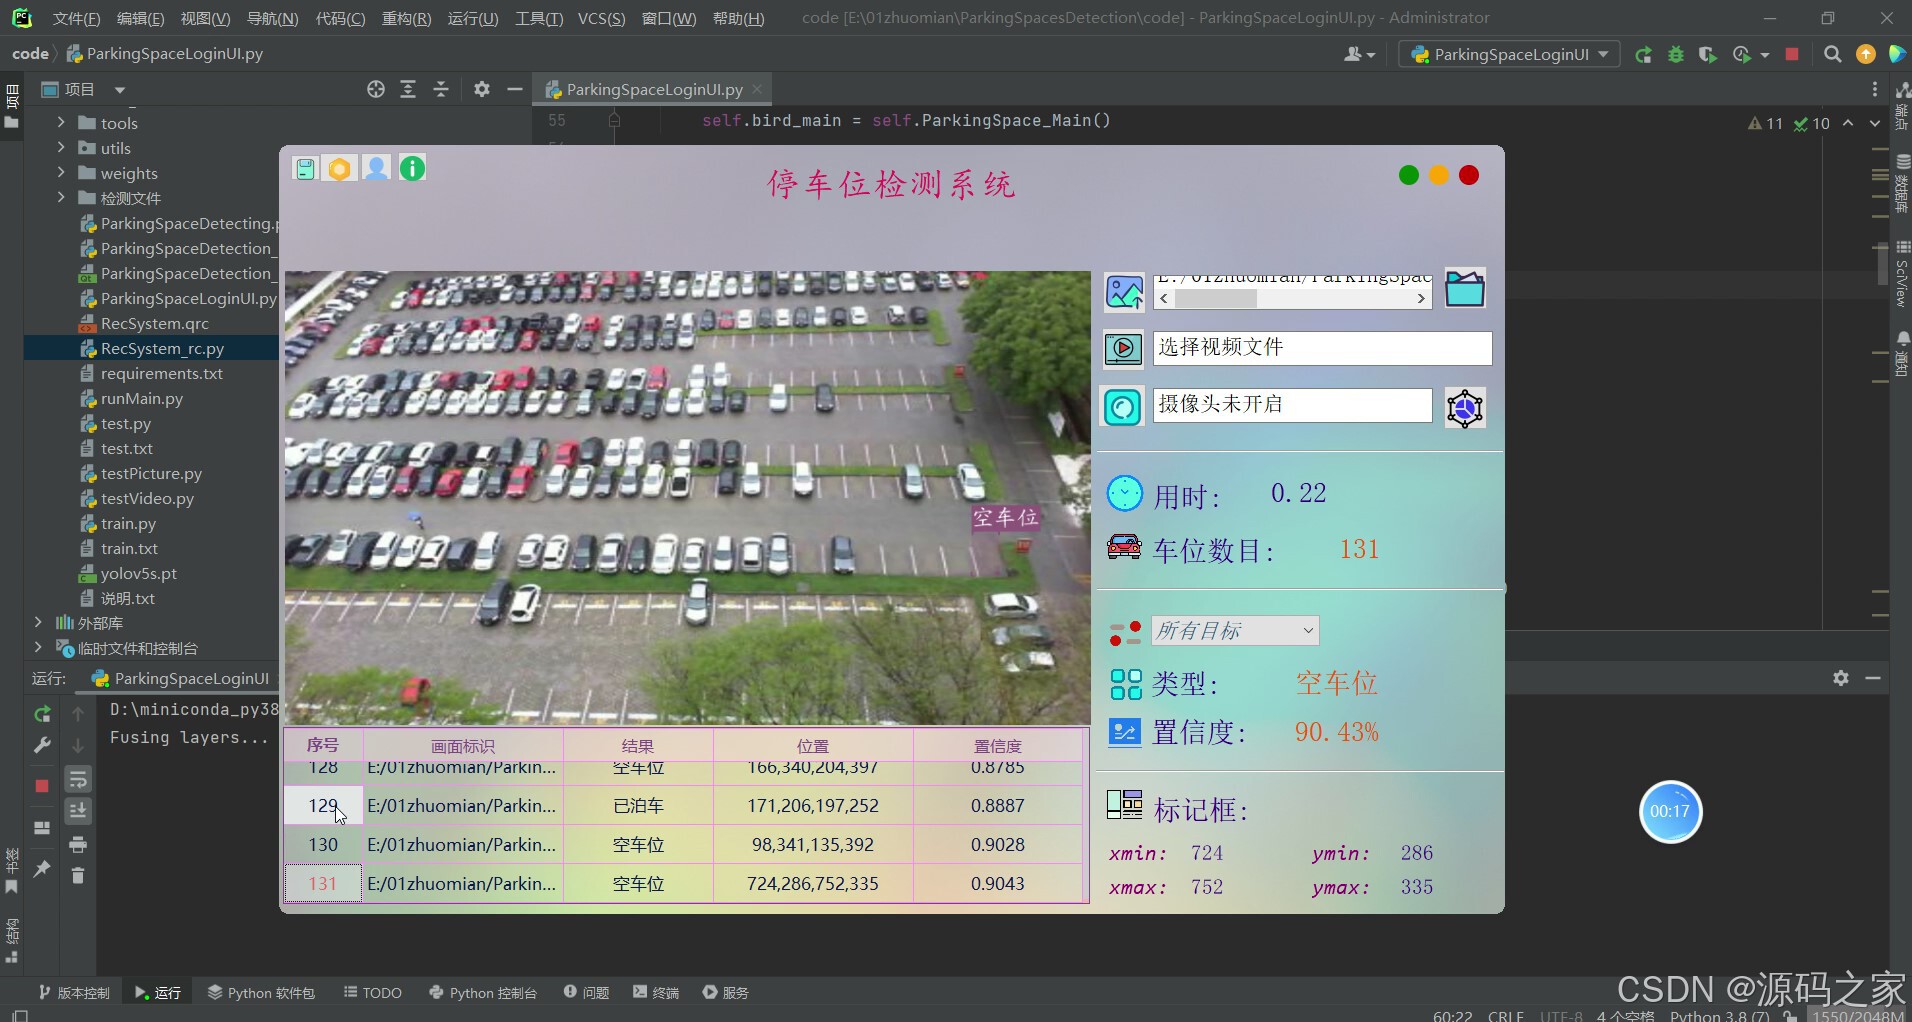Screen dimensions: 1912x1022
Task: Click the 00:17 timer bubble
Action: (1670, 812)
